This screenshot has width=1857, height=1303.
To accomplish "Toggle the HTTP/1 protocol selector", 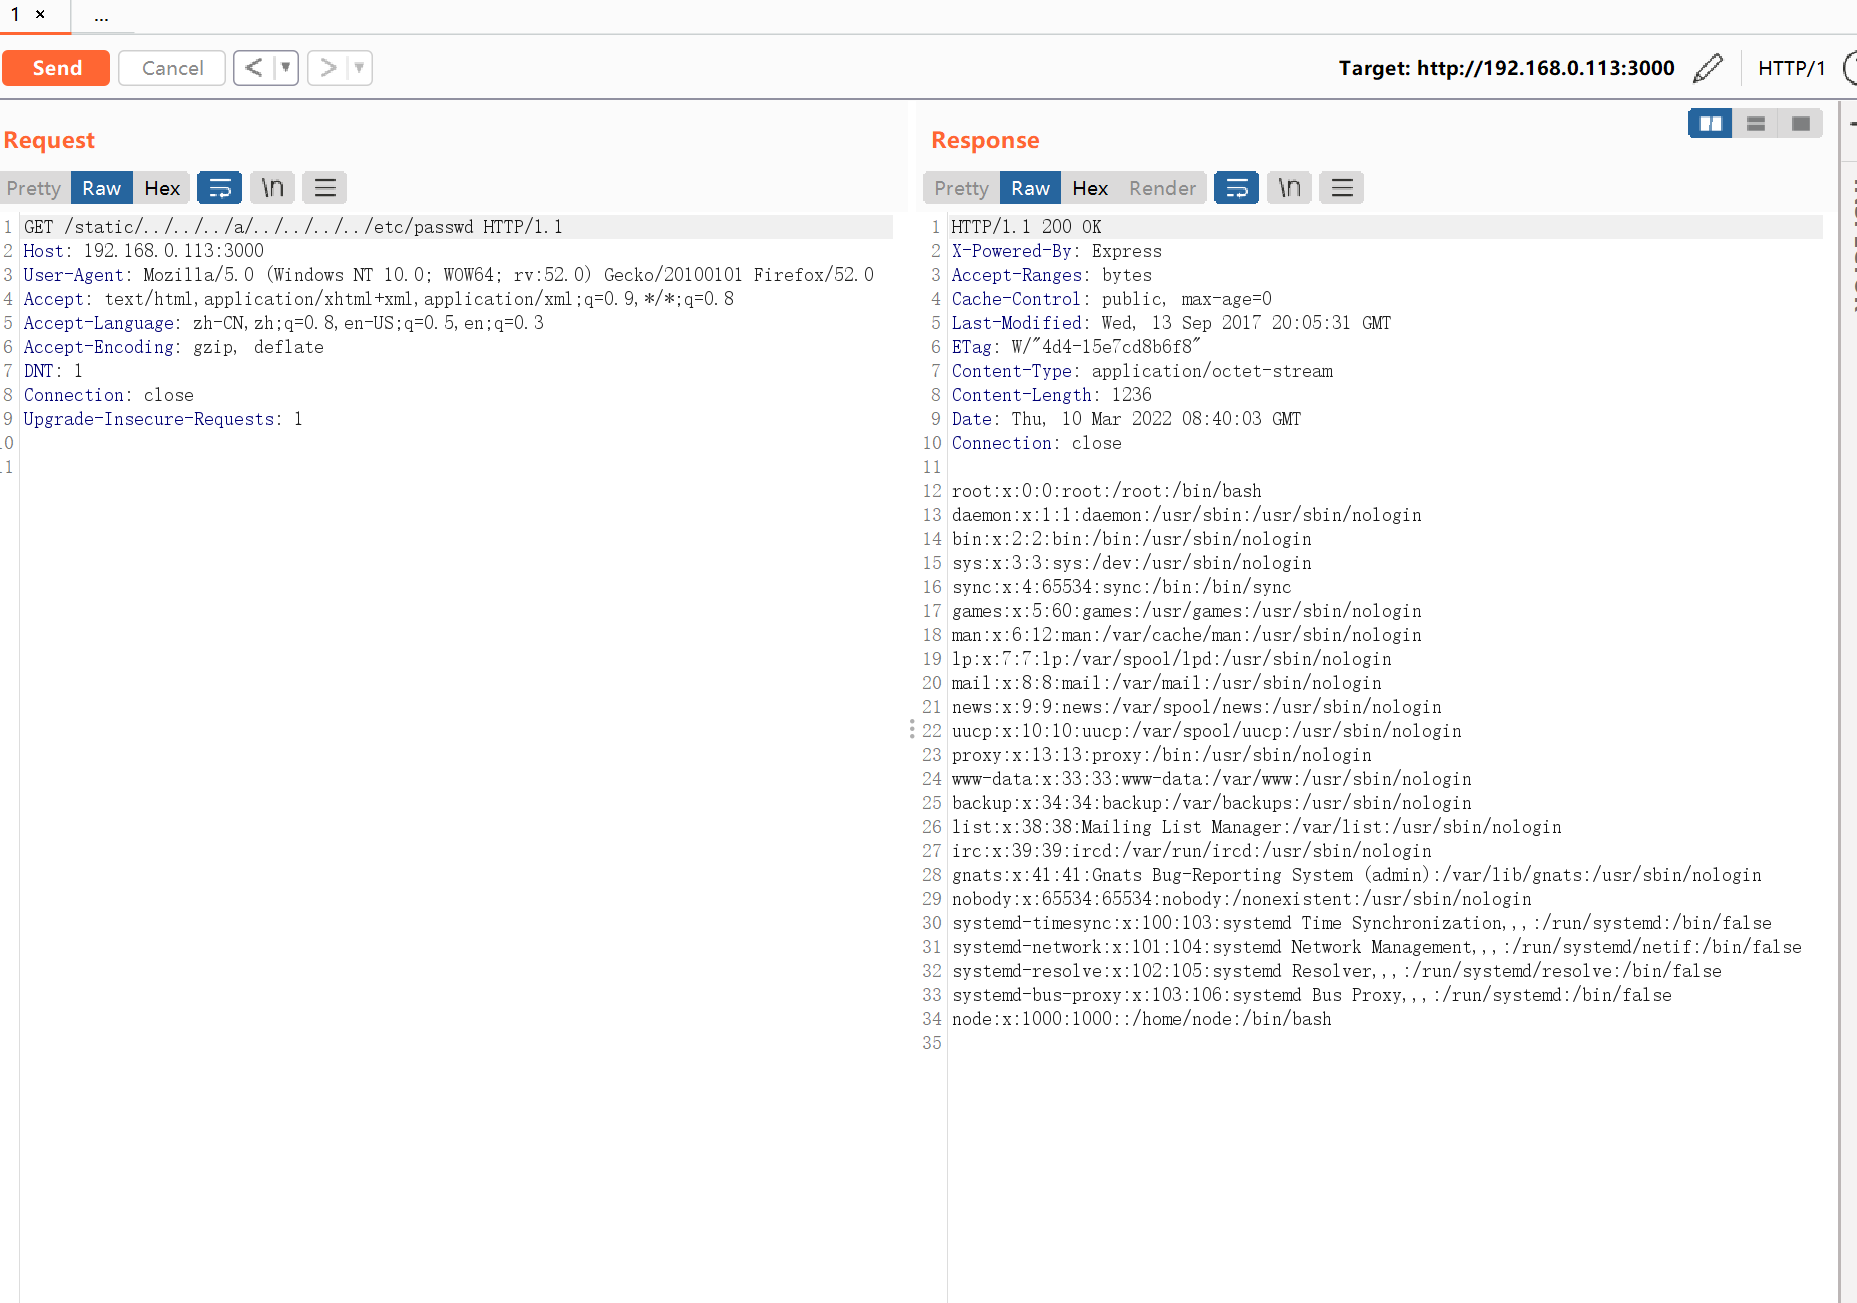I will 1791,68.
